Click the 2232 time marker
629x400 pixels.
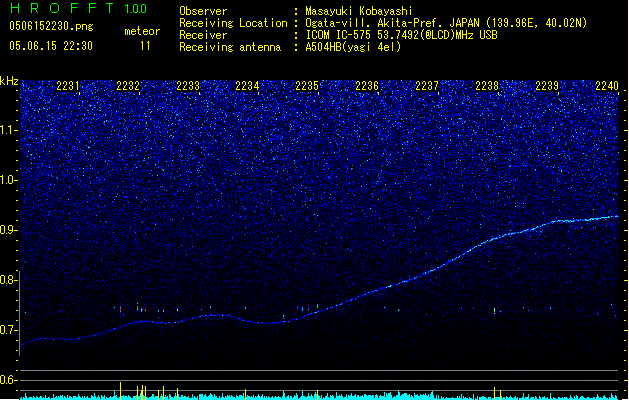(x=128, y=85)
